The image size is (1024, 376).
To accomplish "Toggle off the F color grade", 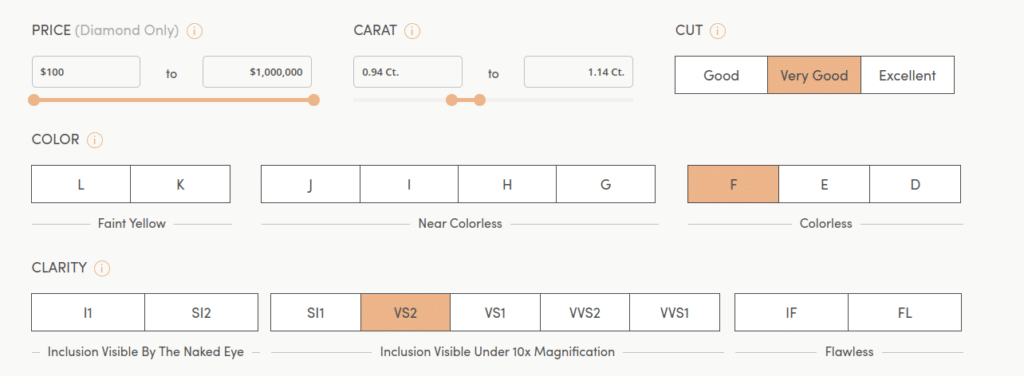I will [733, 184].
